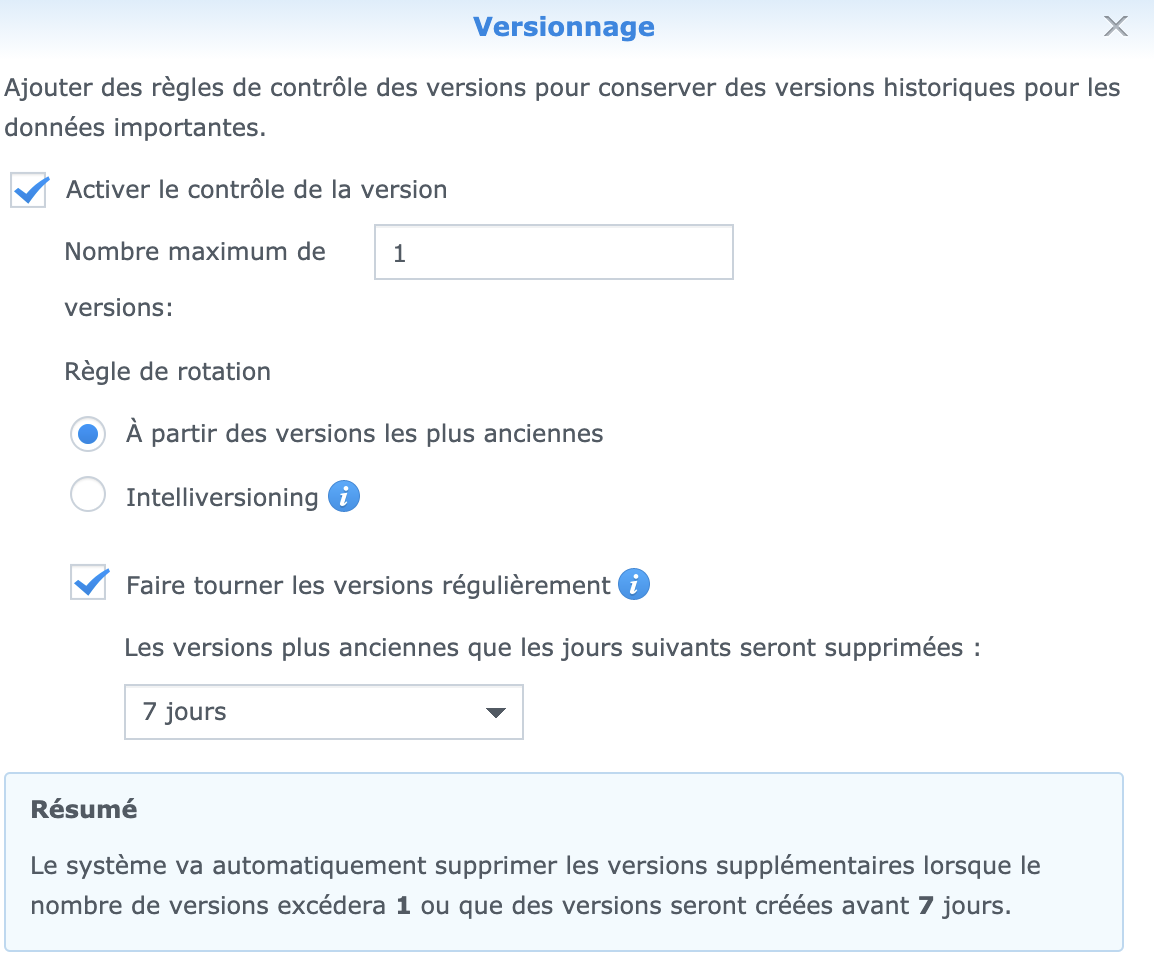Click the info icon after 'Faire tourner les versions régulièrement'

coord(634,584)
